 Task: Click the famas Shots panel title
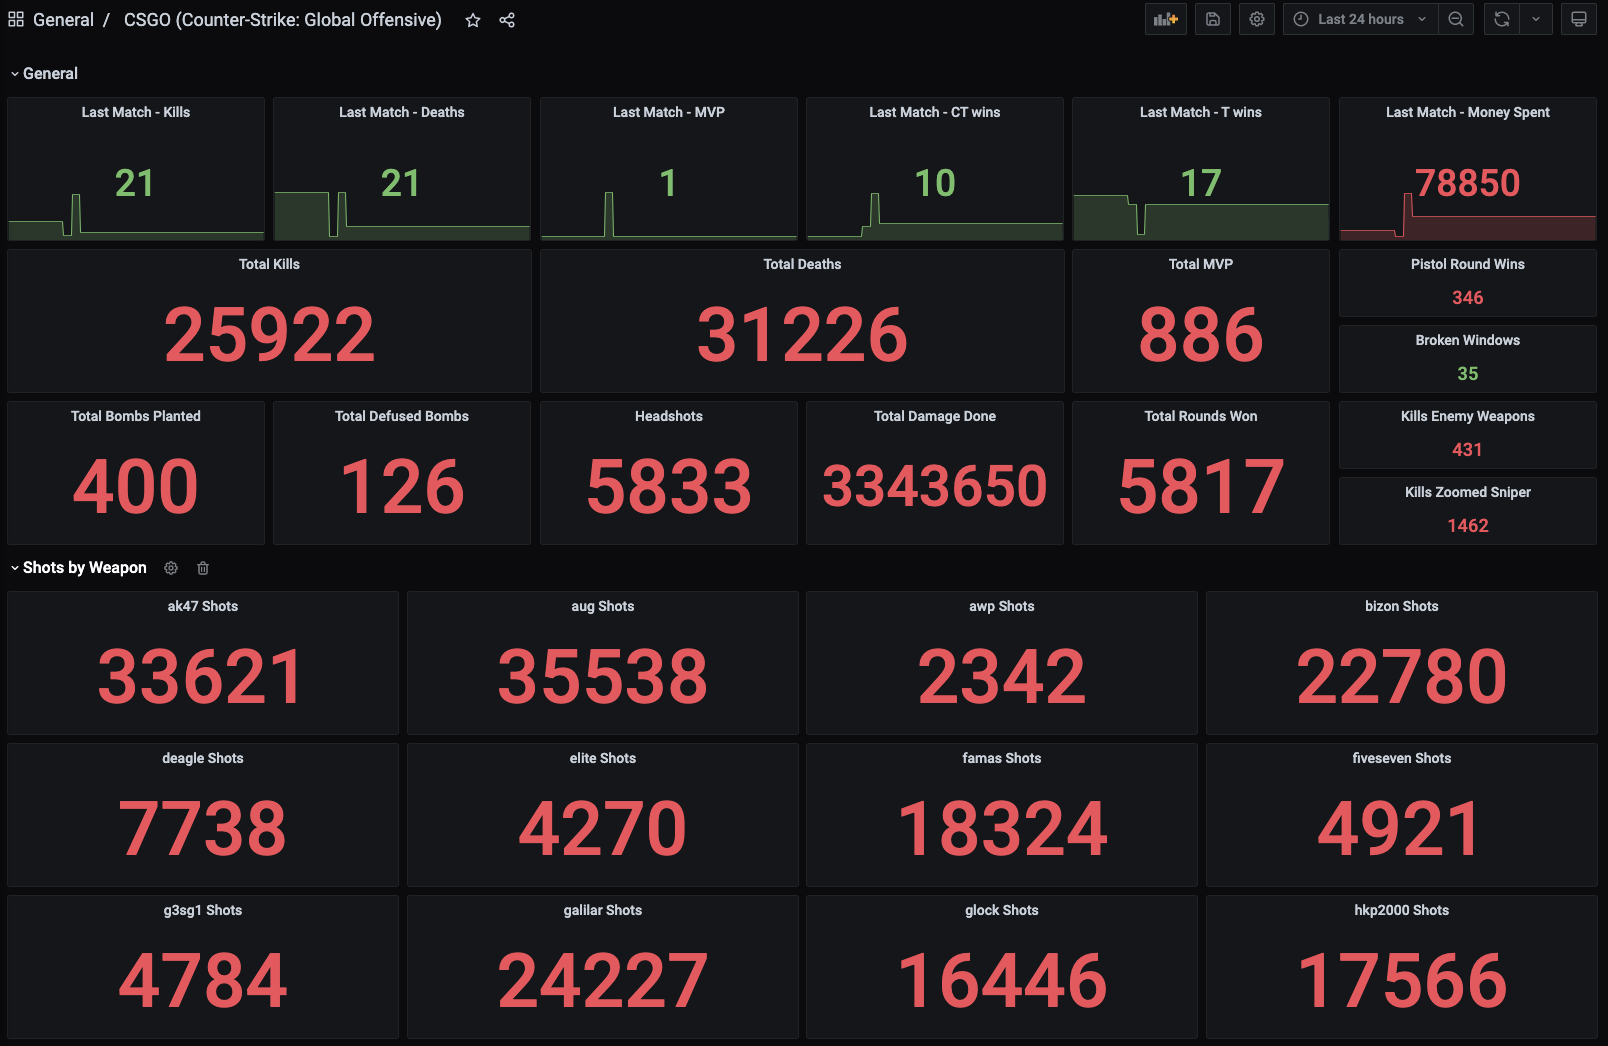tap(1002, 758)
